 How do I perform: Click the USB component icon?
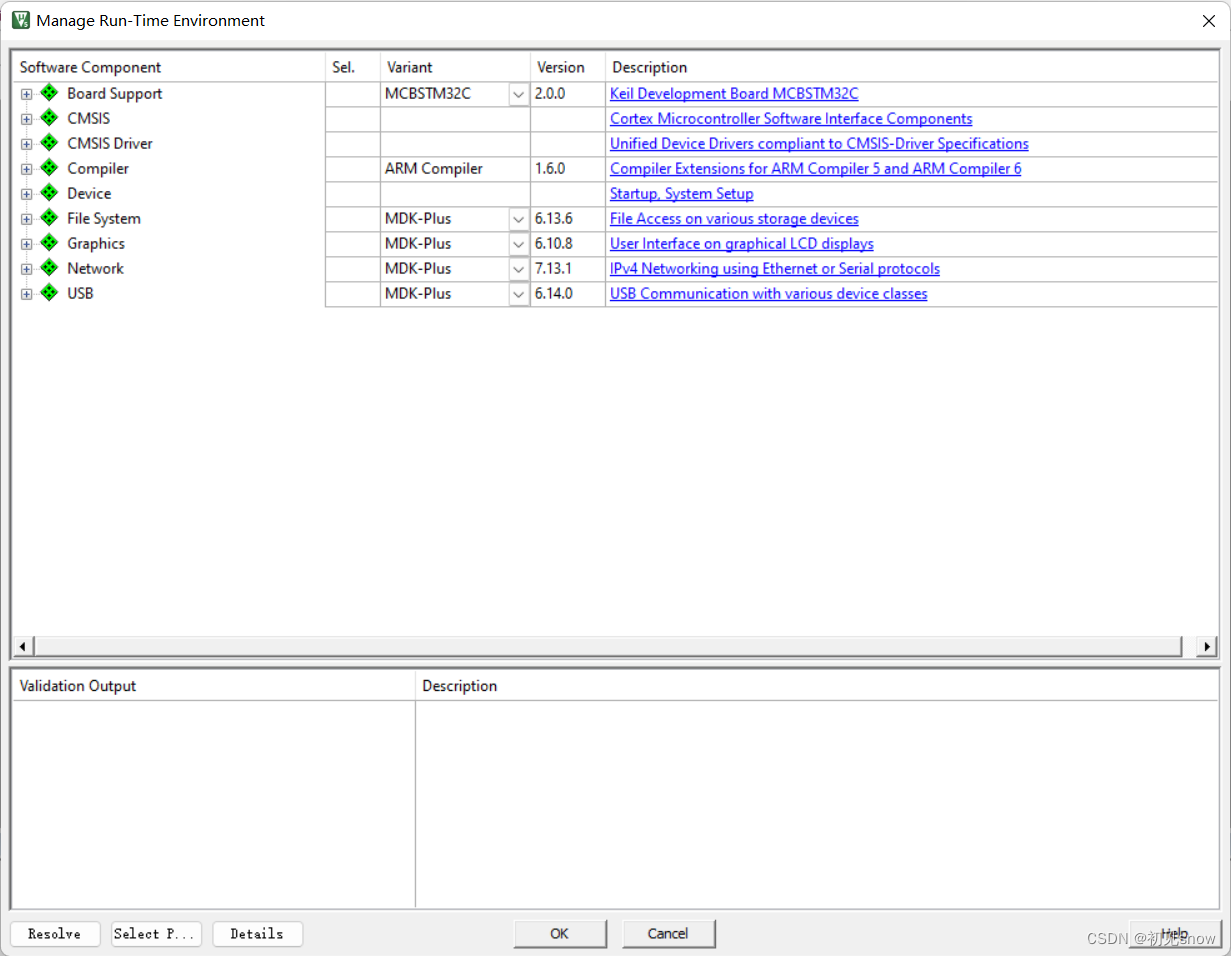coord(49,293)
